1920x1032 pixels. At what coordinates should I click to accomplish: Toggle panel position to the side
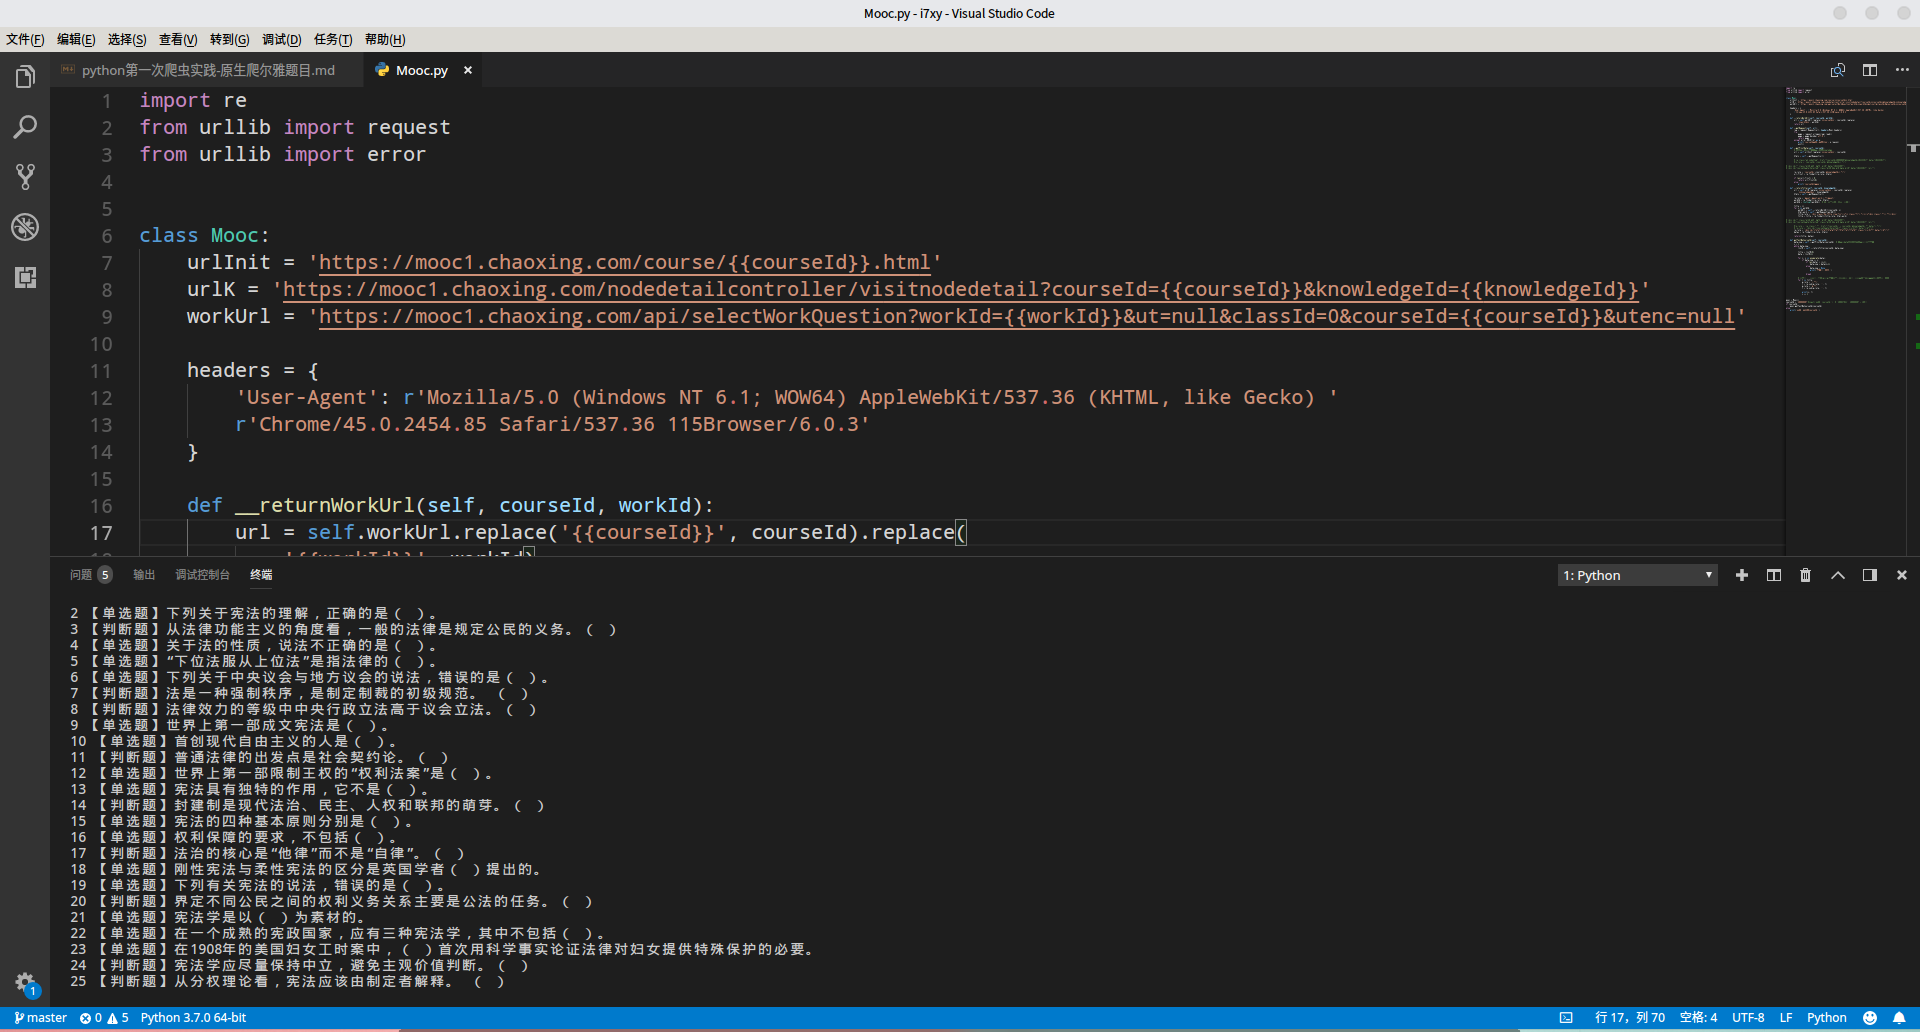1869,575
